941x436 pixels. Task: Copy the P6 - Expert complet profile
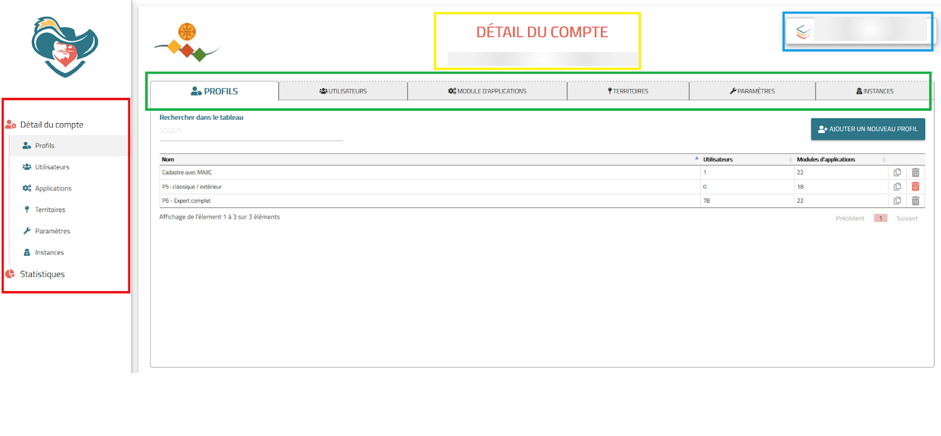pos(897,201)
